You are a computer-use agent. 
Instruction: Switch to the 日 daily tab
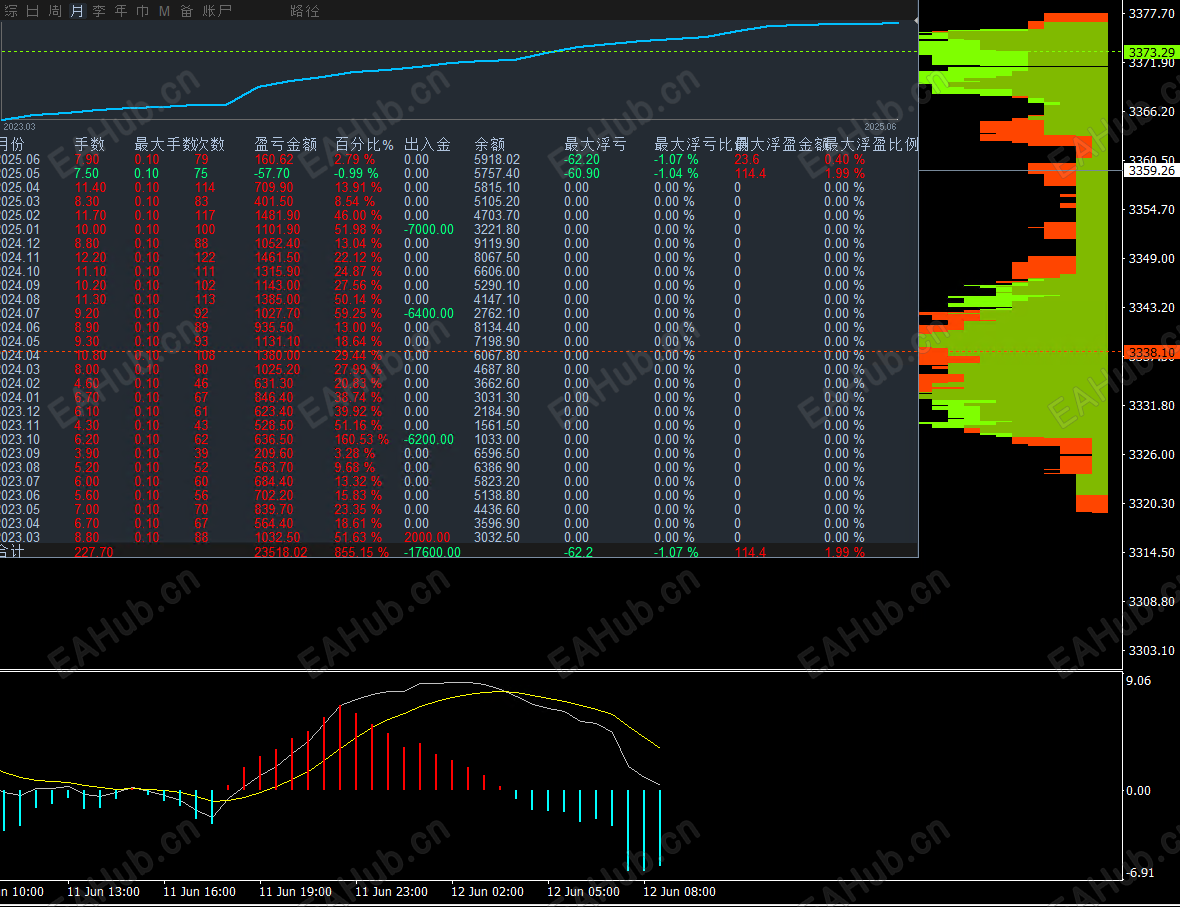(x=32, y=11)
